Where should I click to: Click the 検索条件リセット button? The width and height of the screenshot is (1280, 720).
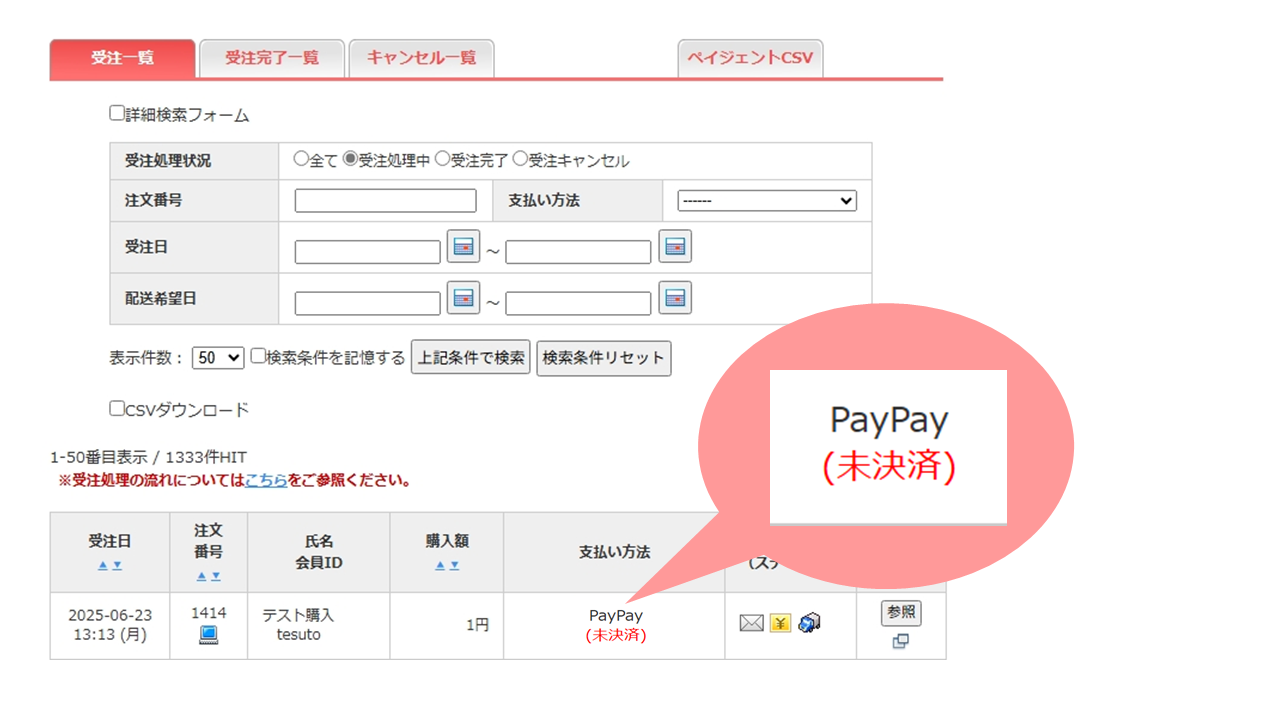[604, 357]
